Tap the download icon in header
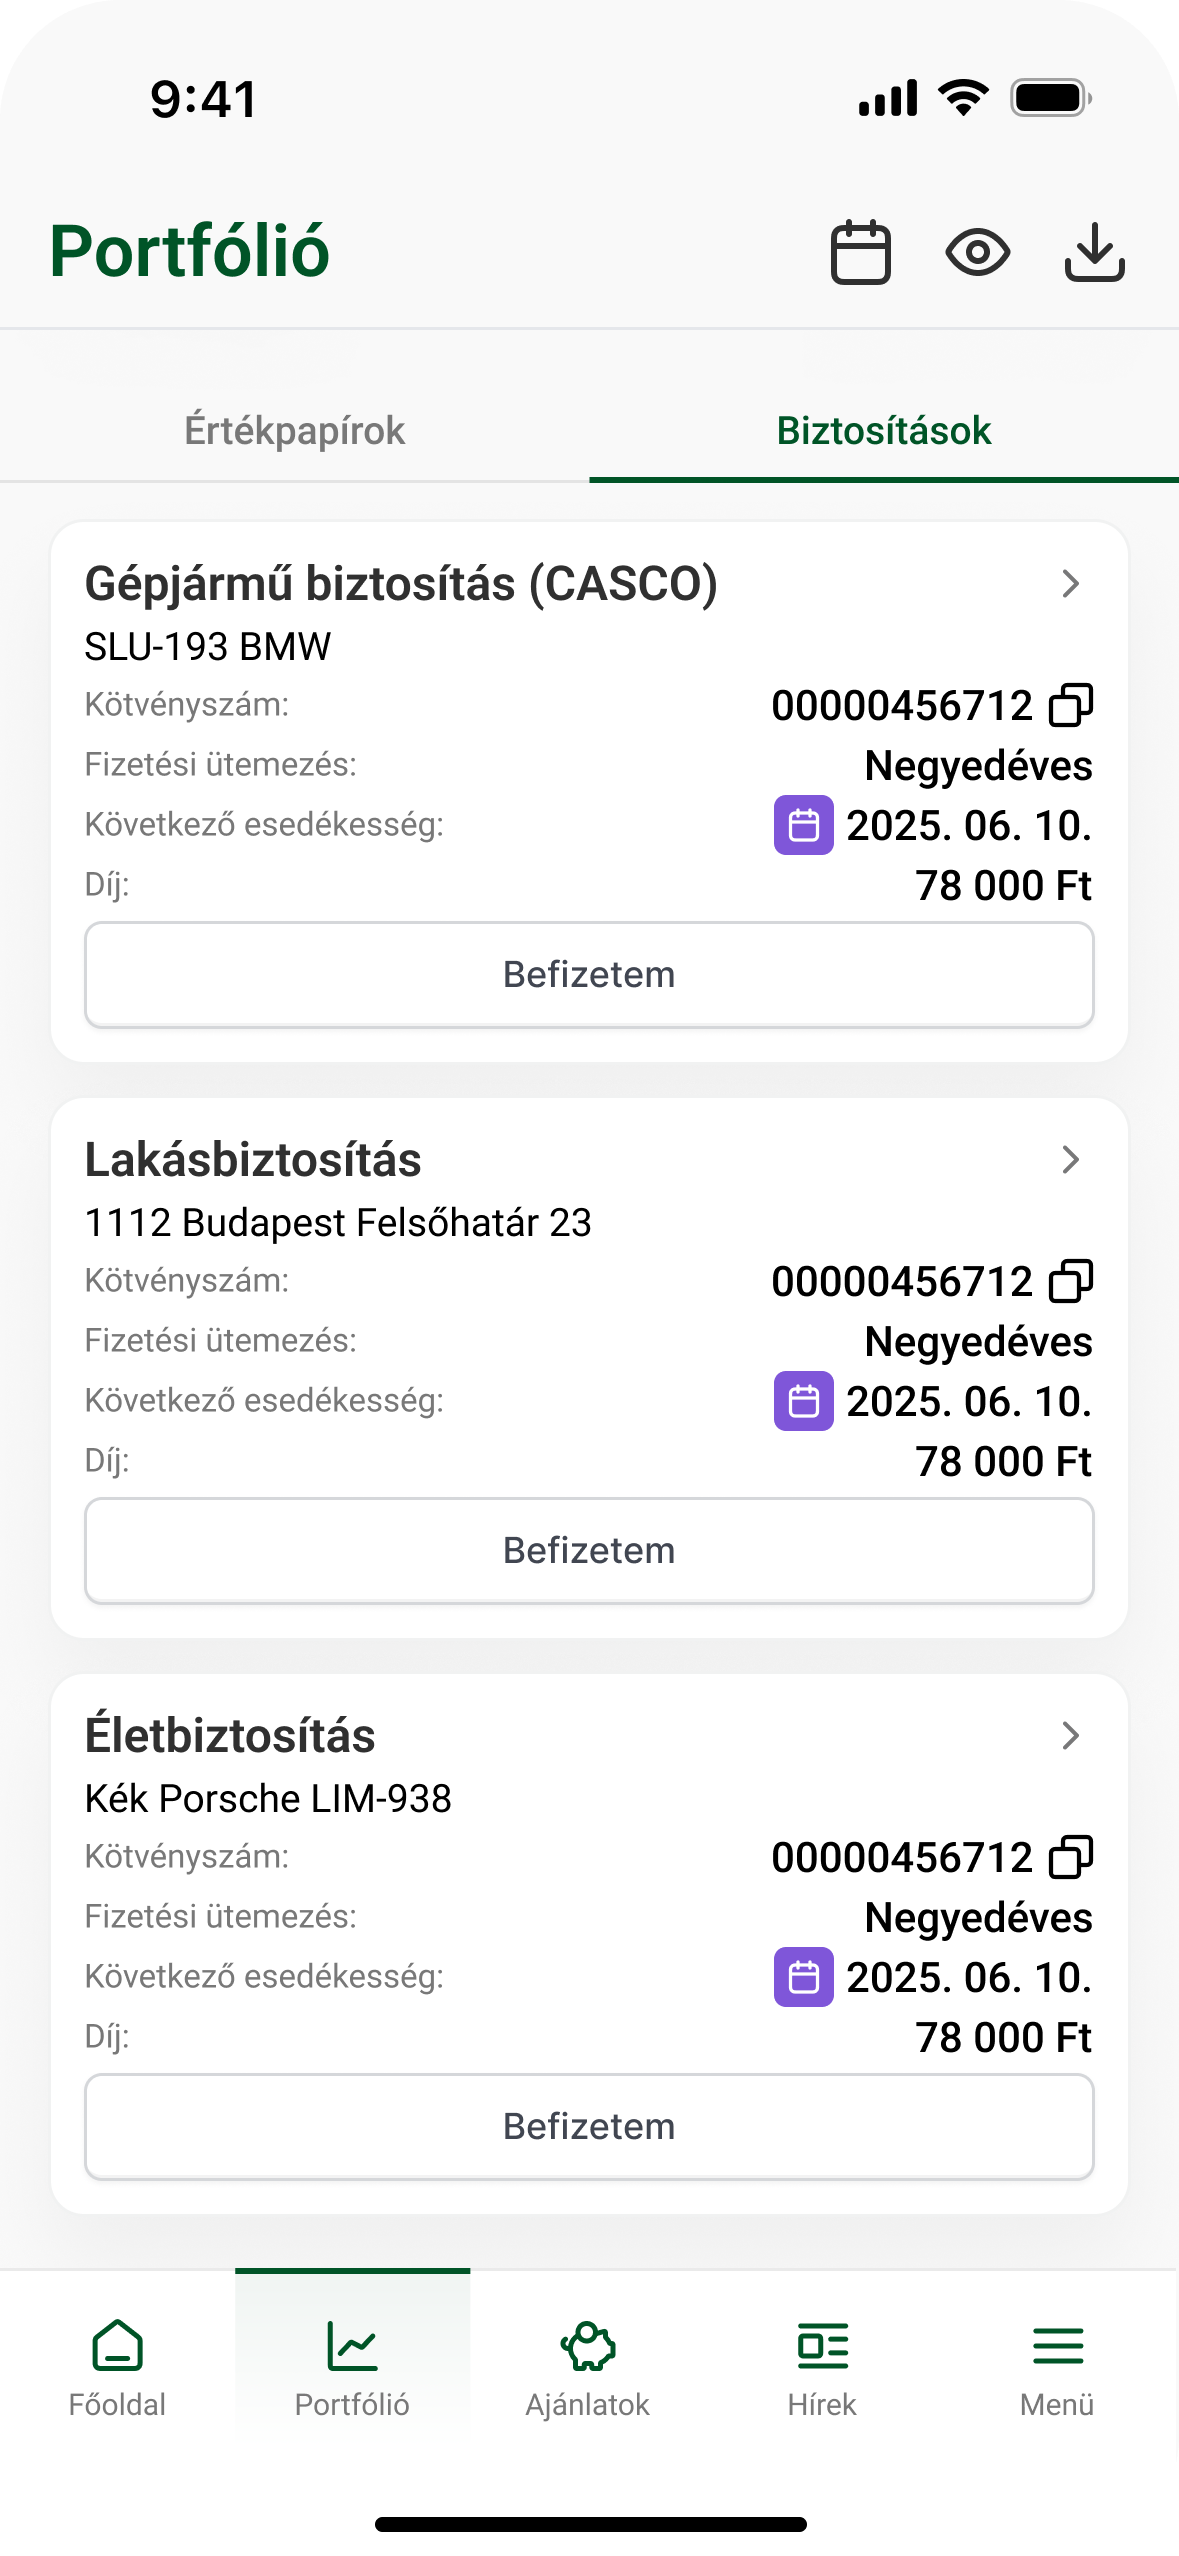Image resolution: width=1179 pixels, height=2556 pixels. 1094,252
